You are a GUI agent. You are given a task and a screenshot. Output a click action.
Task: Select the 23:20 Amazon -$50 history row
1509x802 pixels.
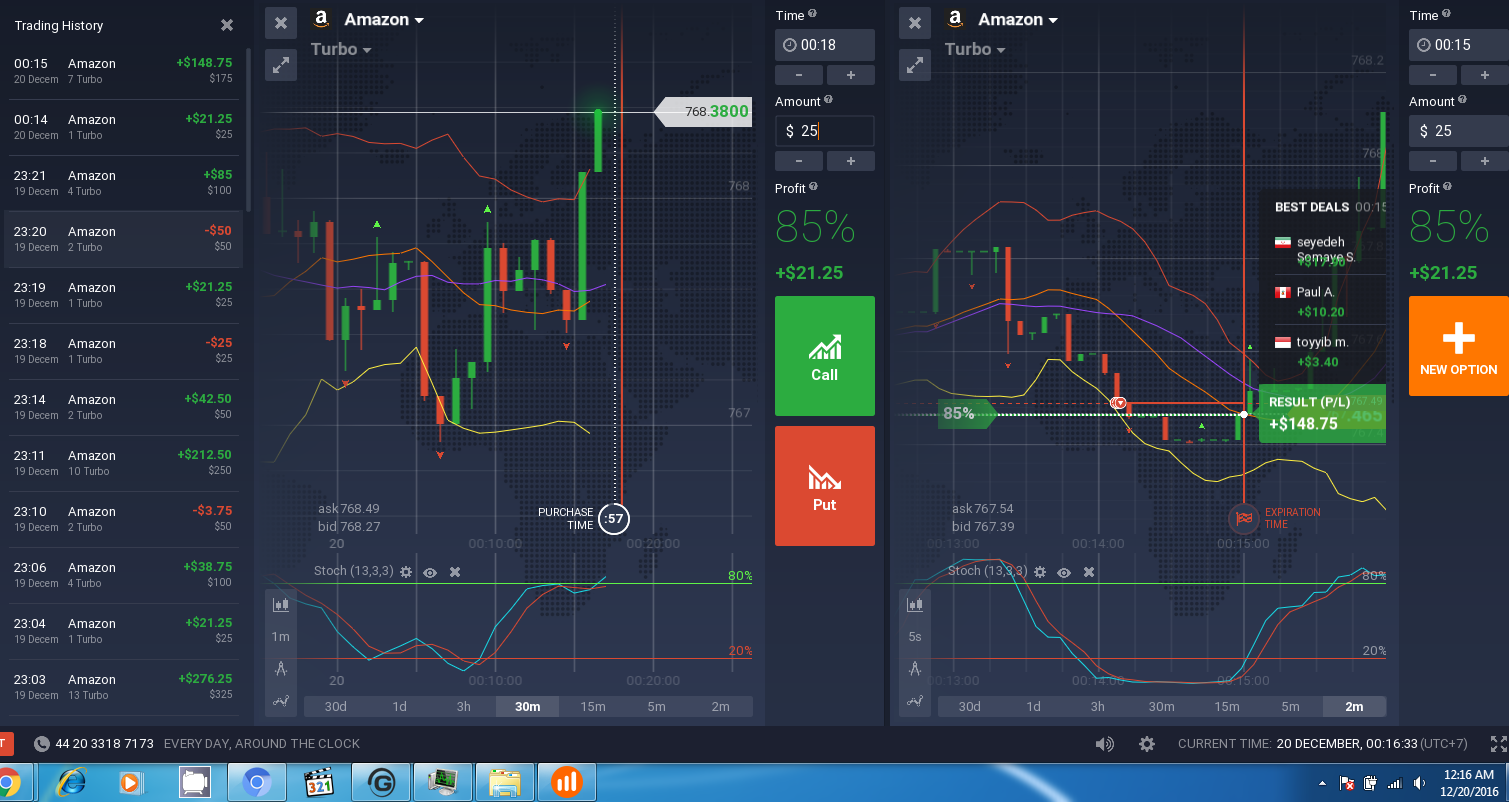pyautogui.click(x=123, y=239)
